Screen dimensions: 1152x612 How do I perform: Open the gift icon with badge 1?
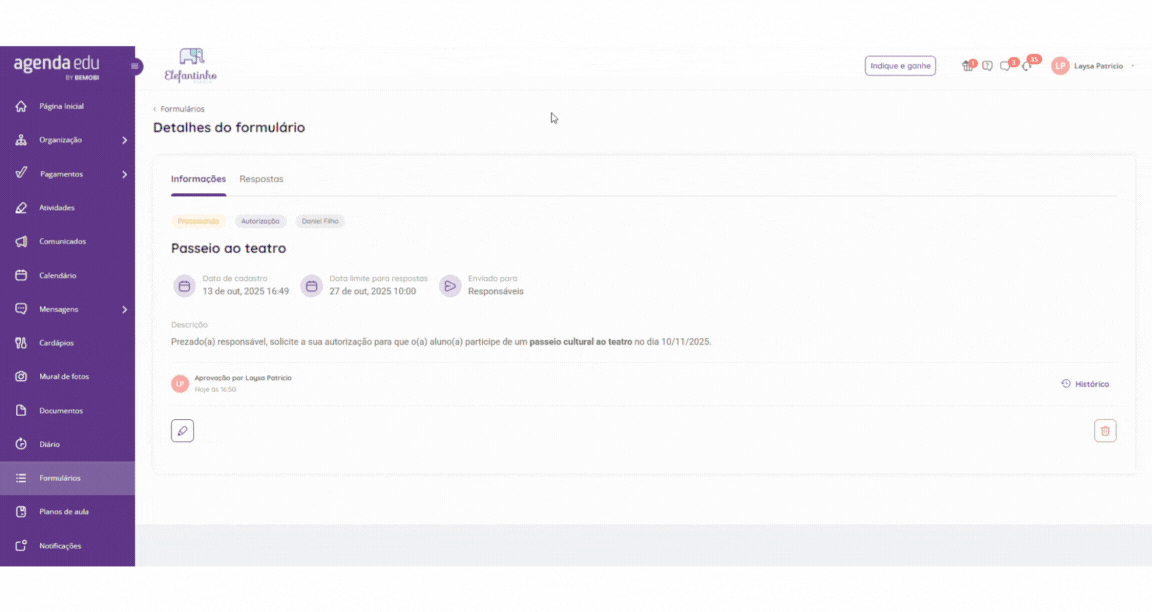click(968, 66)
